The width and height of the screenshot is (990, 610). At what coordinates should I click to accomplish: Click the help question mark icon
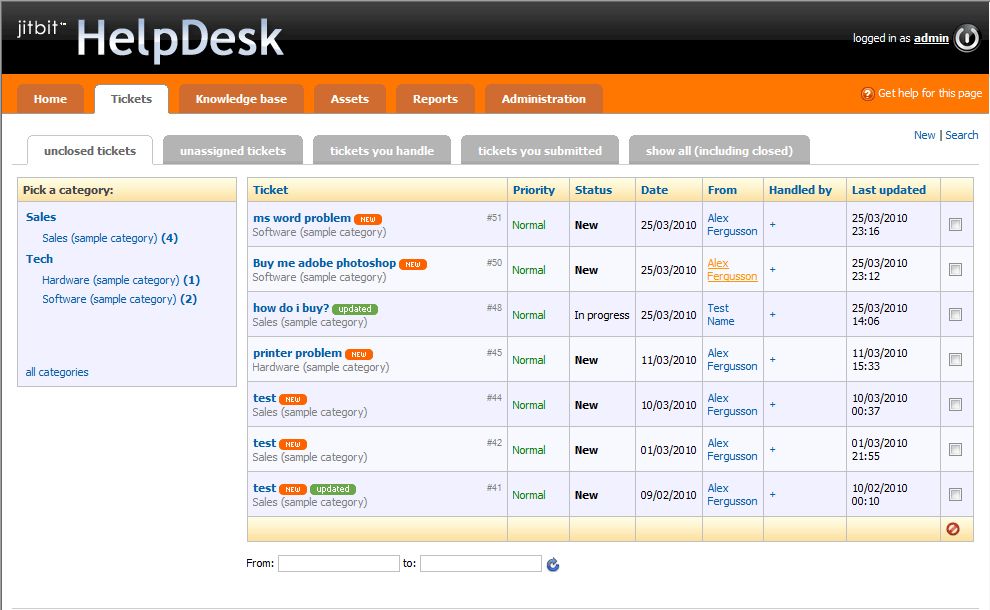868,93
